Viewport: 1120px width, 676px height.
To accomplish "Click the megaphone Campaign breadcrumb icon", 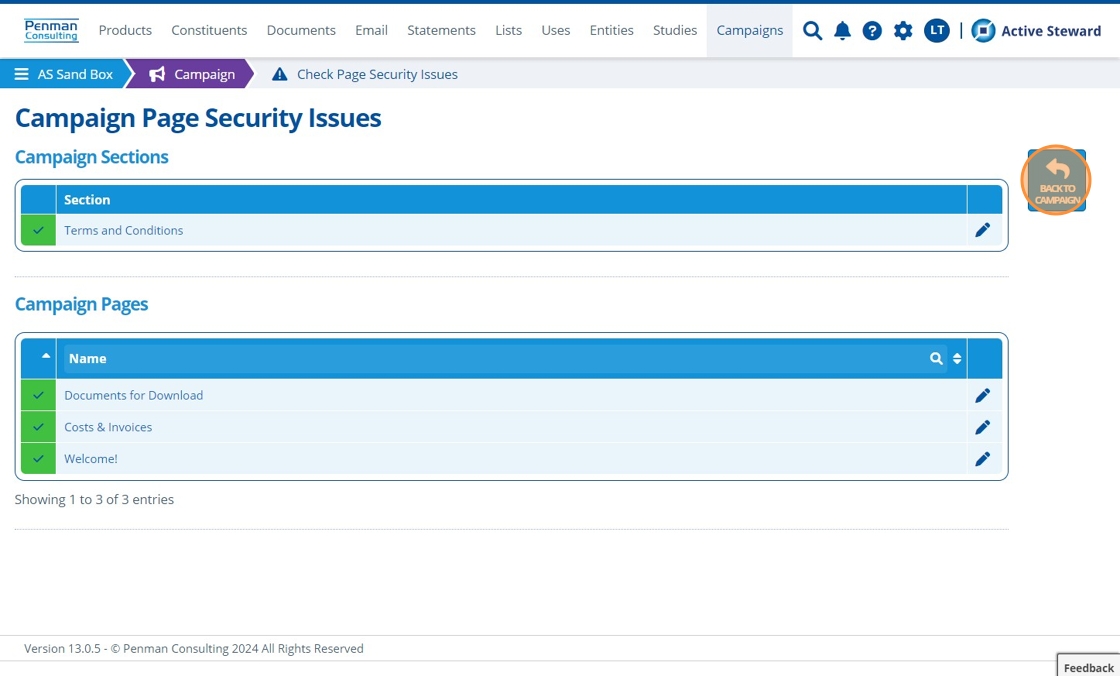I will tap(157, 74).
